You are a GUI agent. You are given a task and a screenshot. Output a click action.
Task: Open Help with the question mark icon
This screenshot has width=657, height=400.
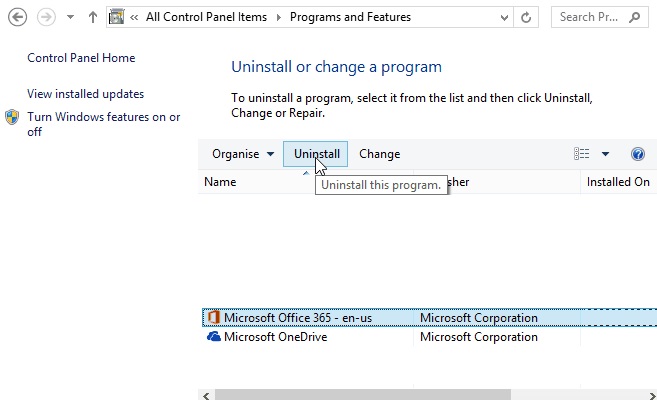click(x=638, y=154)
